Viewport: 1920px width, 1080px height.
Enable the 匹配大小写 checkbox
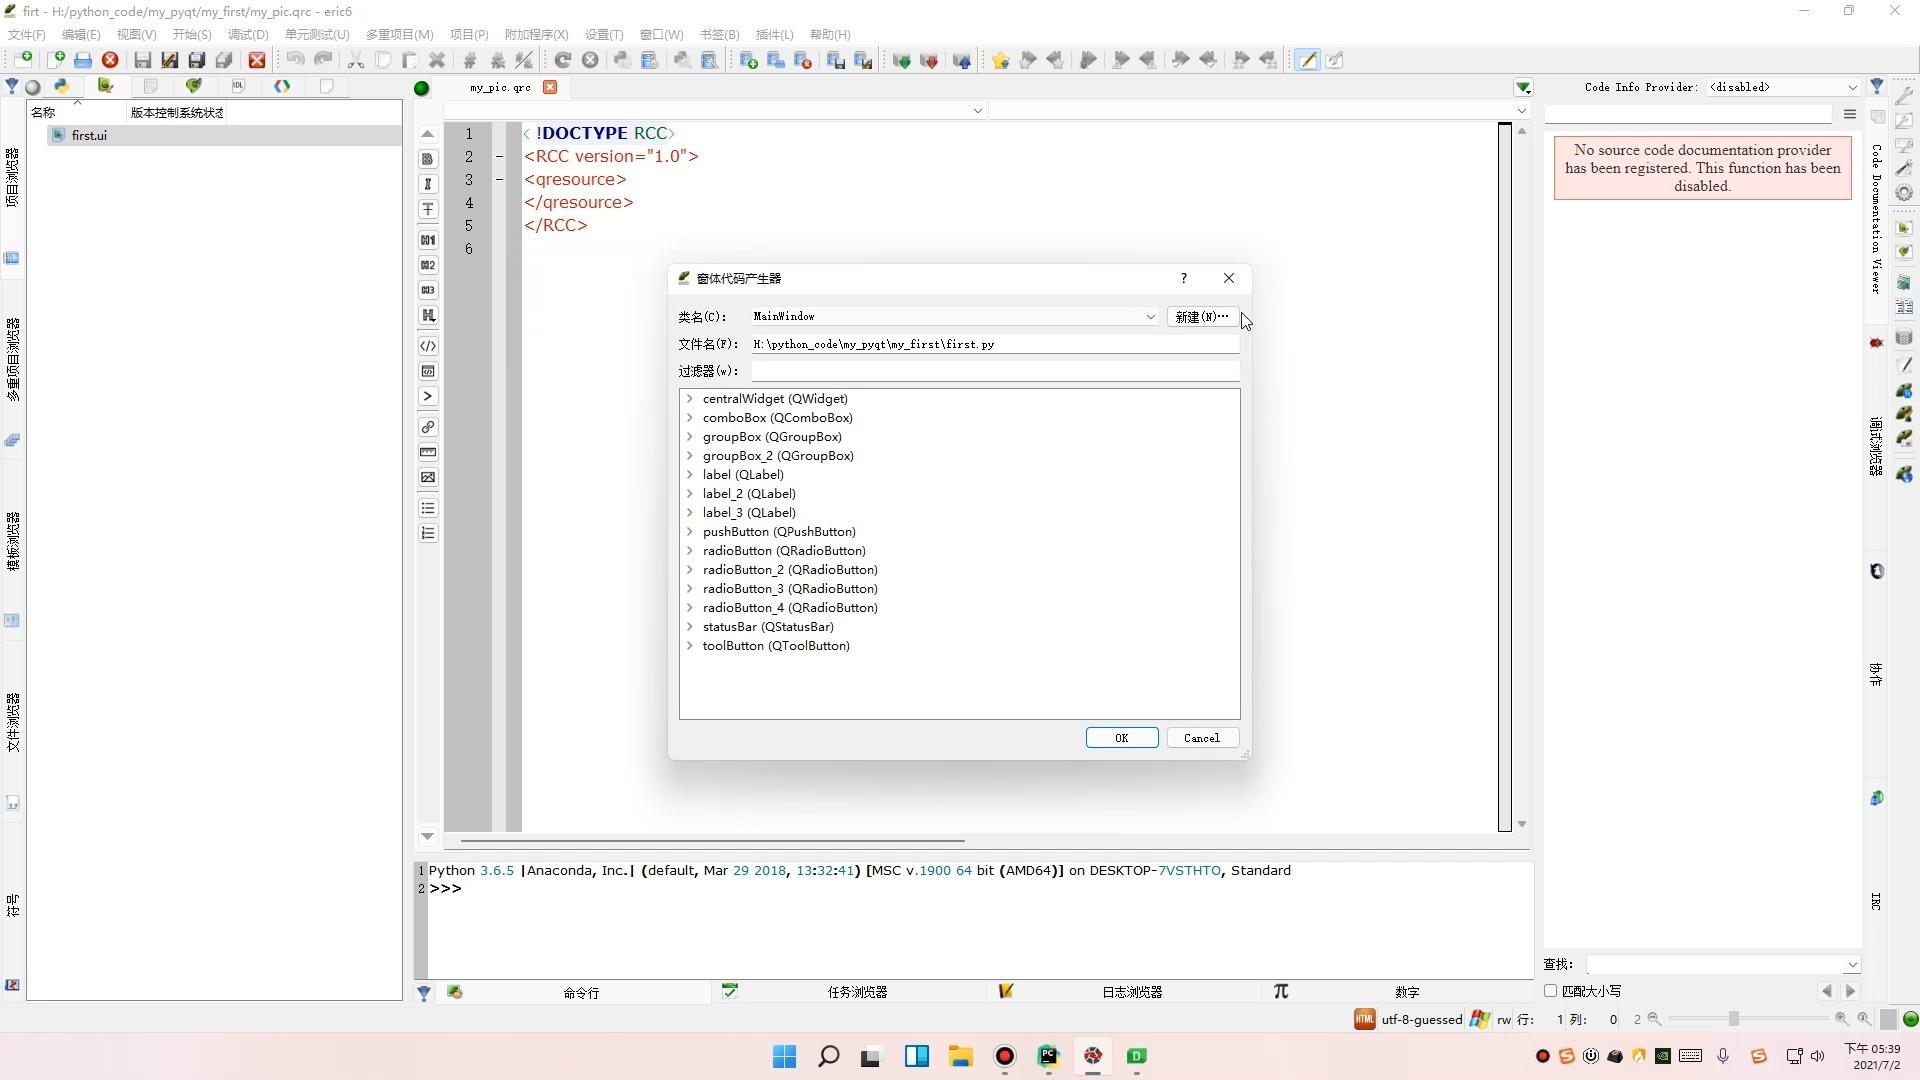(1551, 991)
